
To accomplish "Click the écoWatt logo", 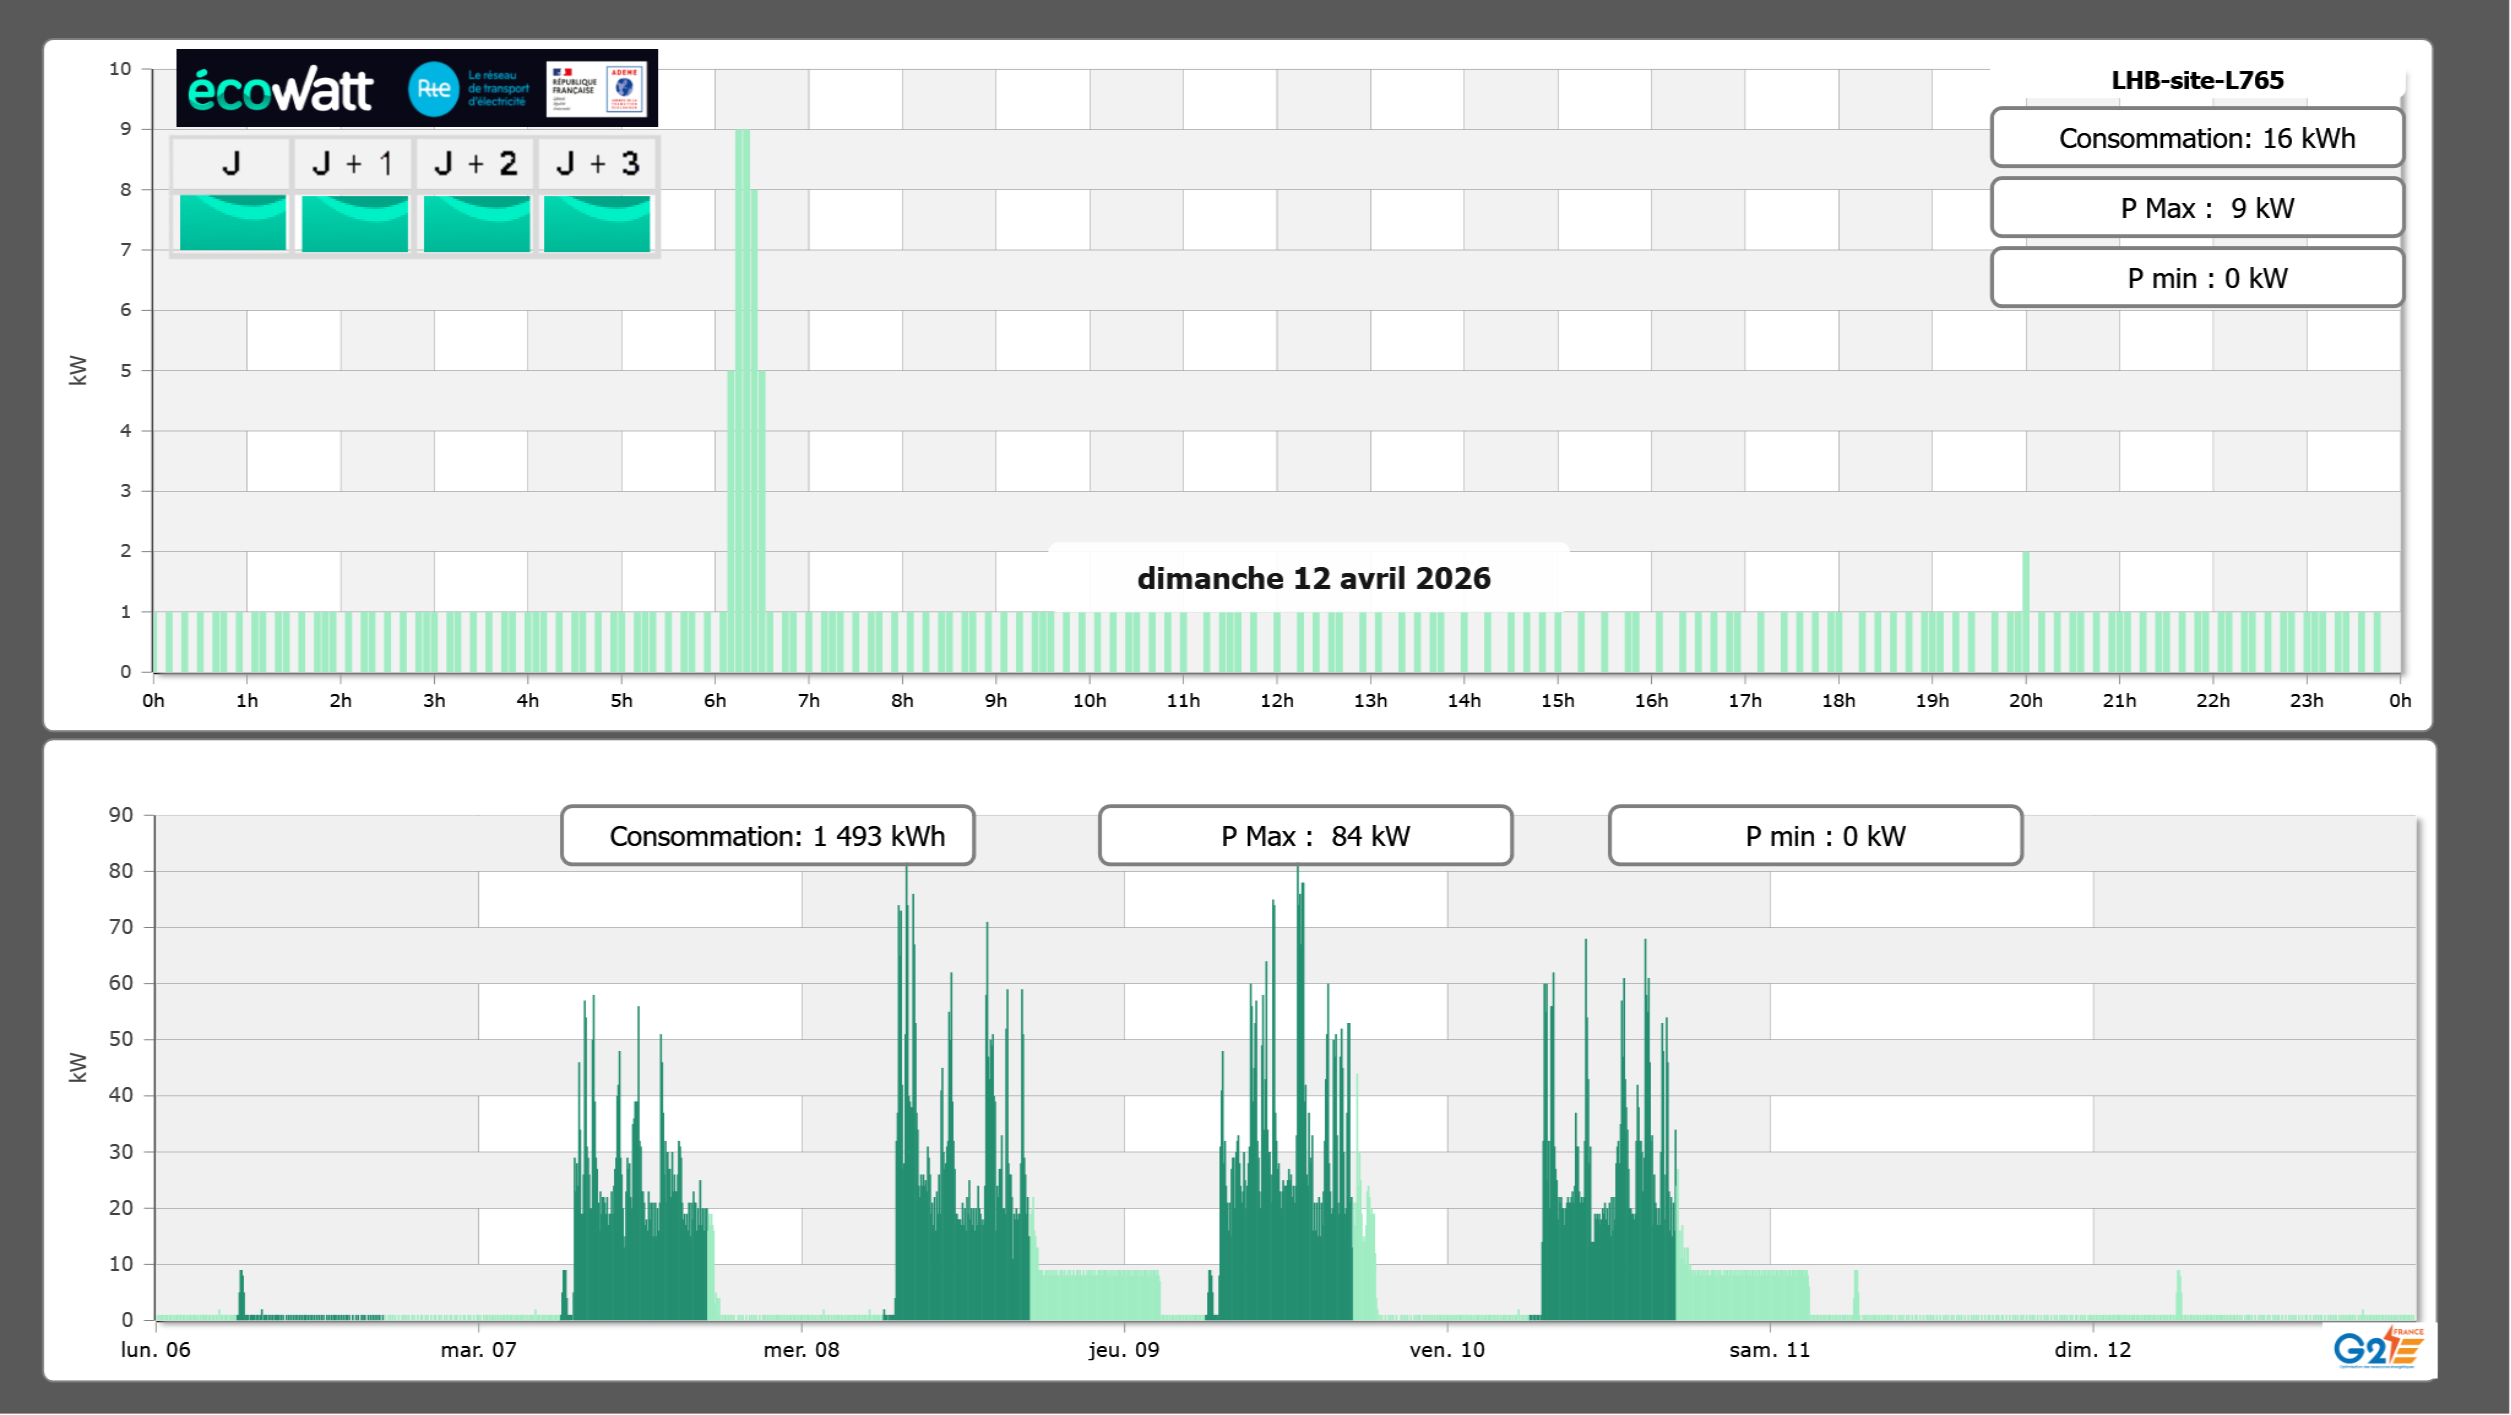I will pos(281,90).
